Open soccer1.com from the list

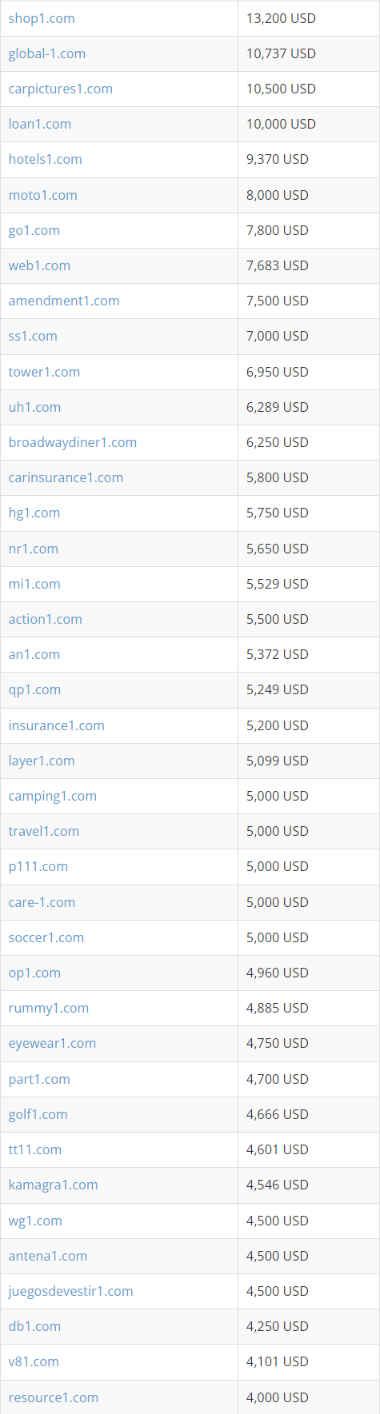coord(46,938)
